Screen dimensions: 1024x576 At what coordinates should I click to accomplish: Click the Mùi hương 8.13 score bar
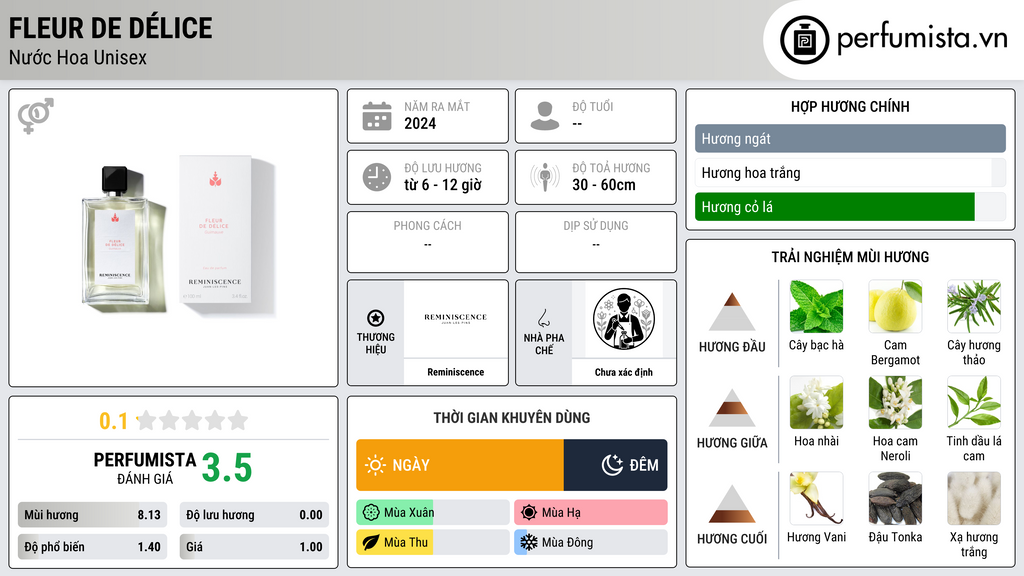pyautogui.click(x=92, y=515)
